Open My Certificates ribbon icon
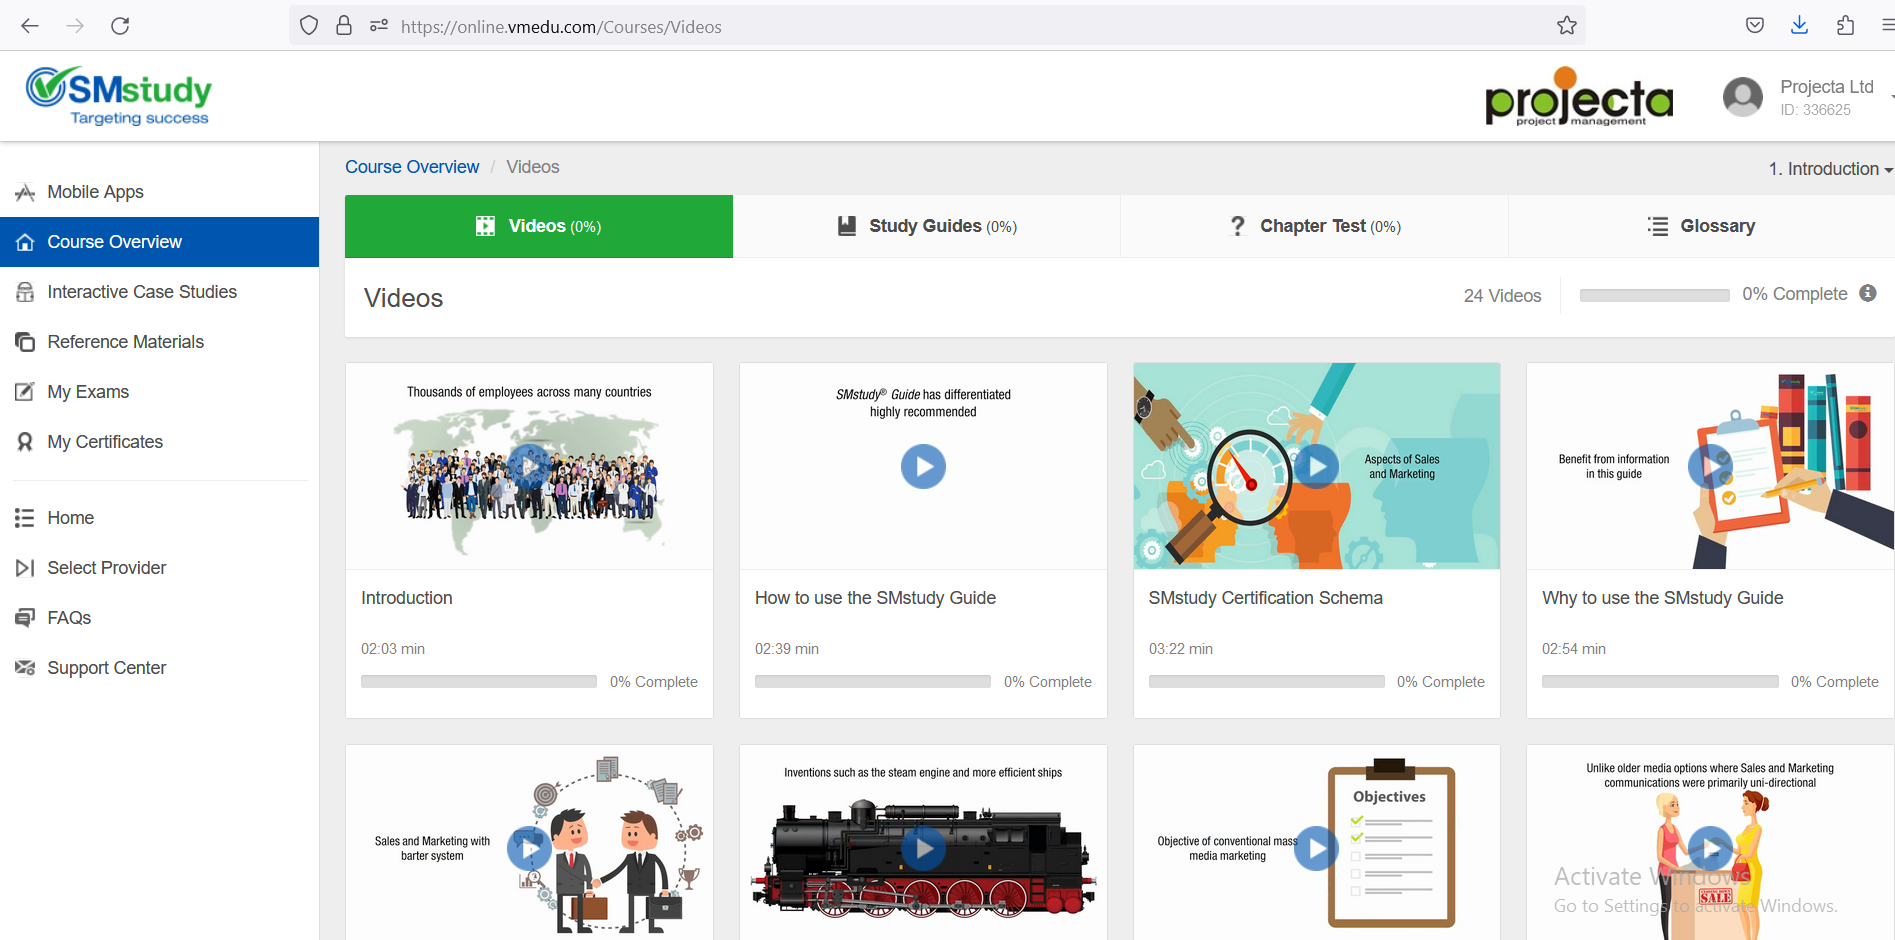 pyautogui.click(x=25, y=442)
